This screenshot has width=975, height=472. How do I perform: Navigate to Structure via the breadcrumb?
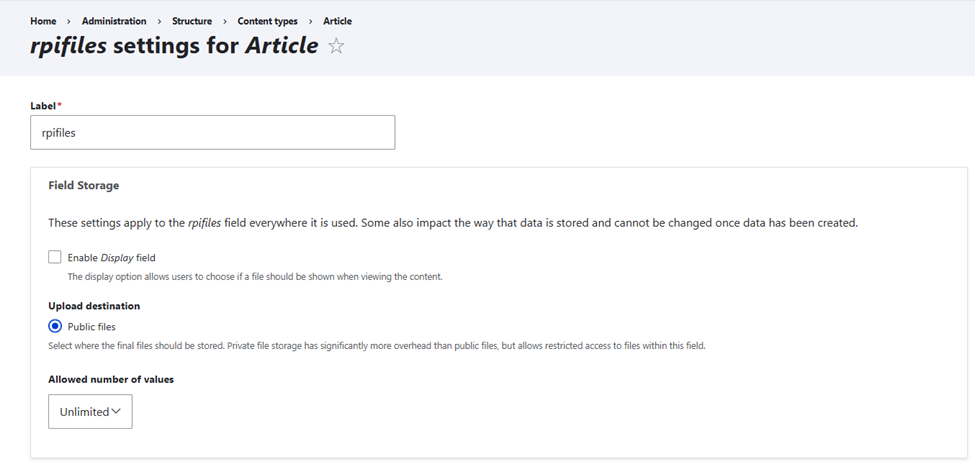(x=192, y=21)
